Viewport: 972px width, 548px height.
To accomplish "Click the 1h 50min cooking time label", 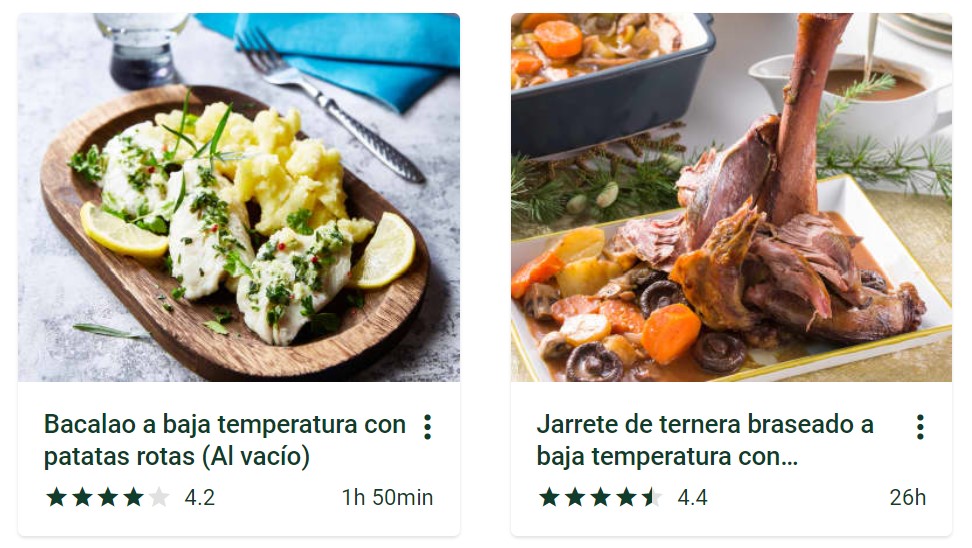I will click(x=387, y=498).
